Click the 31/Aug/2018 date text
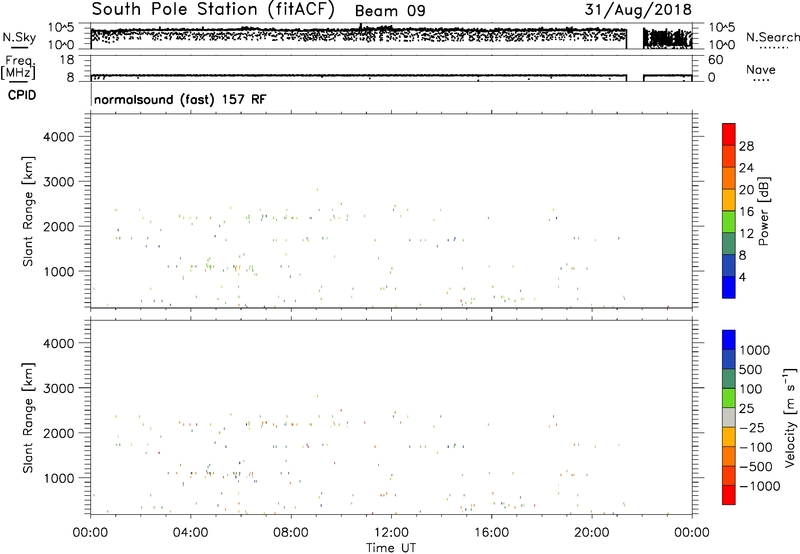800x554 pixels. [x=638, y=10]
